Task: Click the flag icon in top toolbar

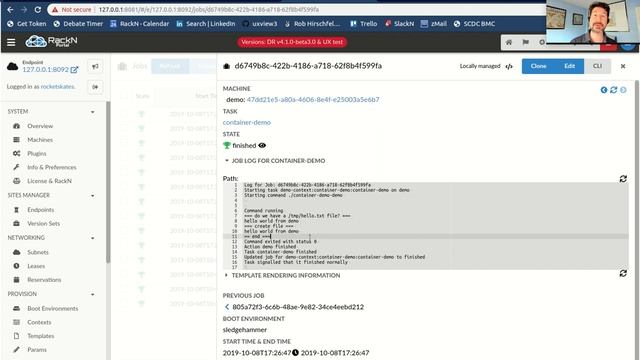Action: point(525,42)
